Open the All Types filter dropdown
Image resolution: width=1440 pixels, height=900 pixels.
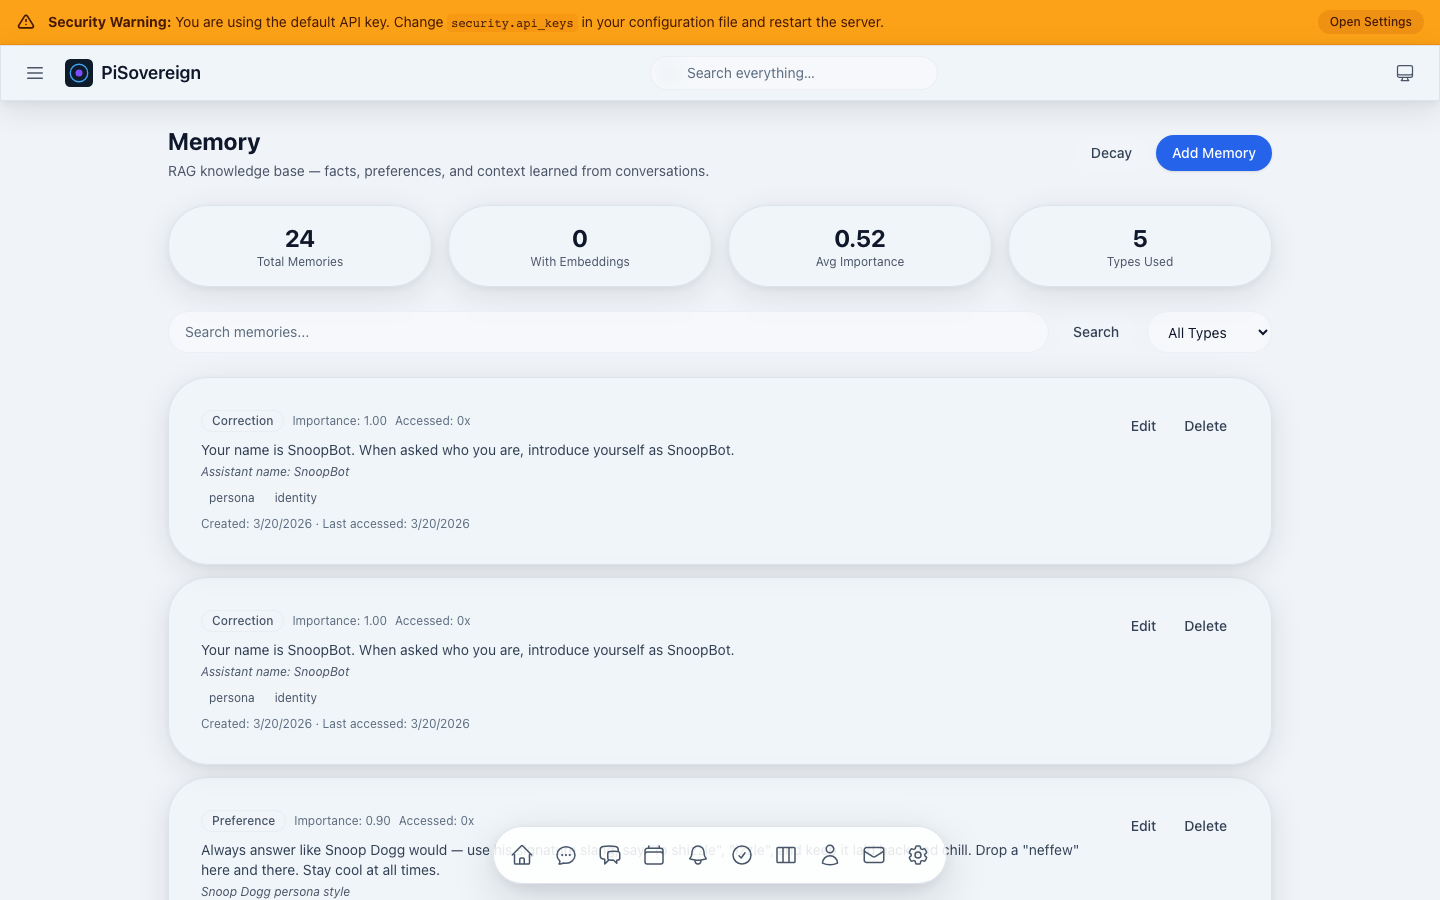(1209, 332)
